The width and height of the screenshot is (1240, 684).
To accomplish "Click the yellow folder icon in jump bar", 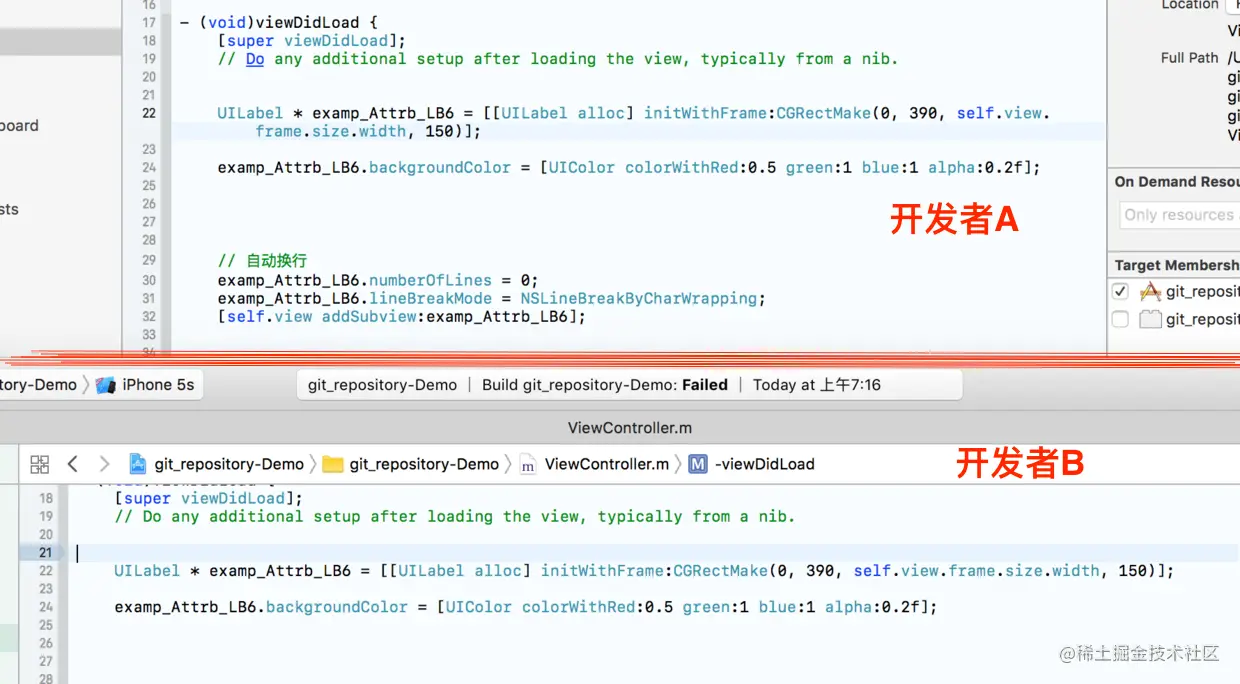I will tap(333, 464).
